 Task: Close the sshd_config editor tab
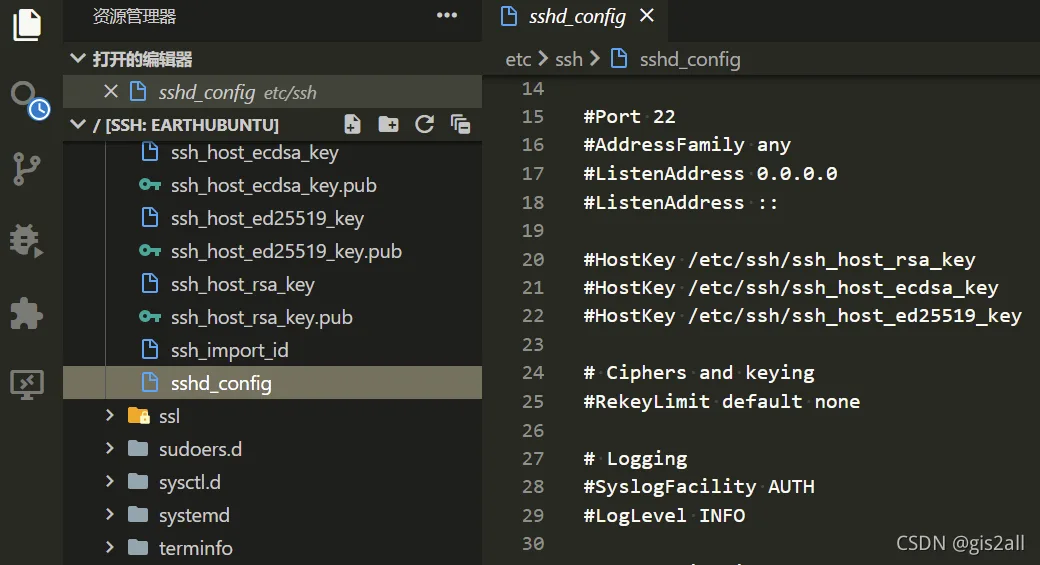tap(647, 15)
